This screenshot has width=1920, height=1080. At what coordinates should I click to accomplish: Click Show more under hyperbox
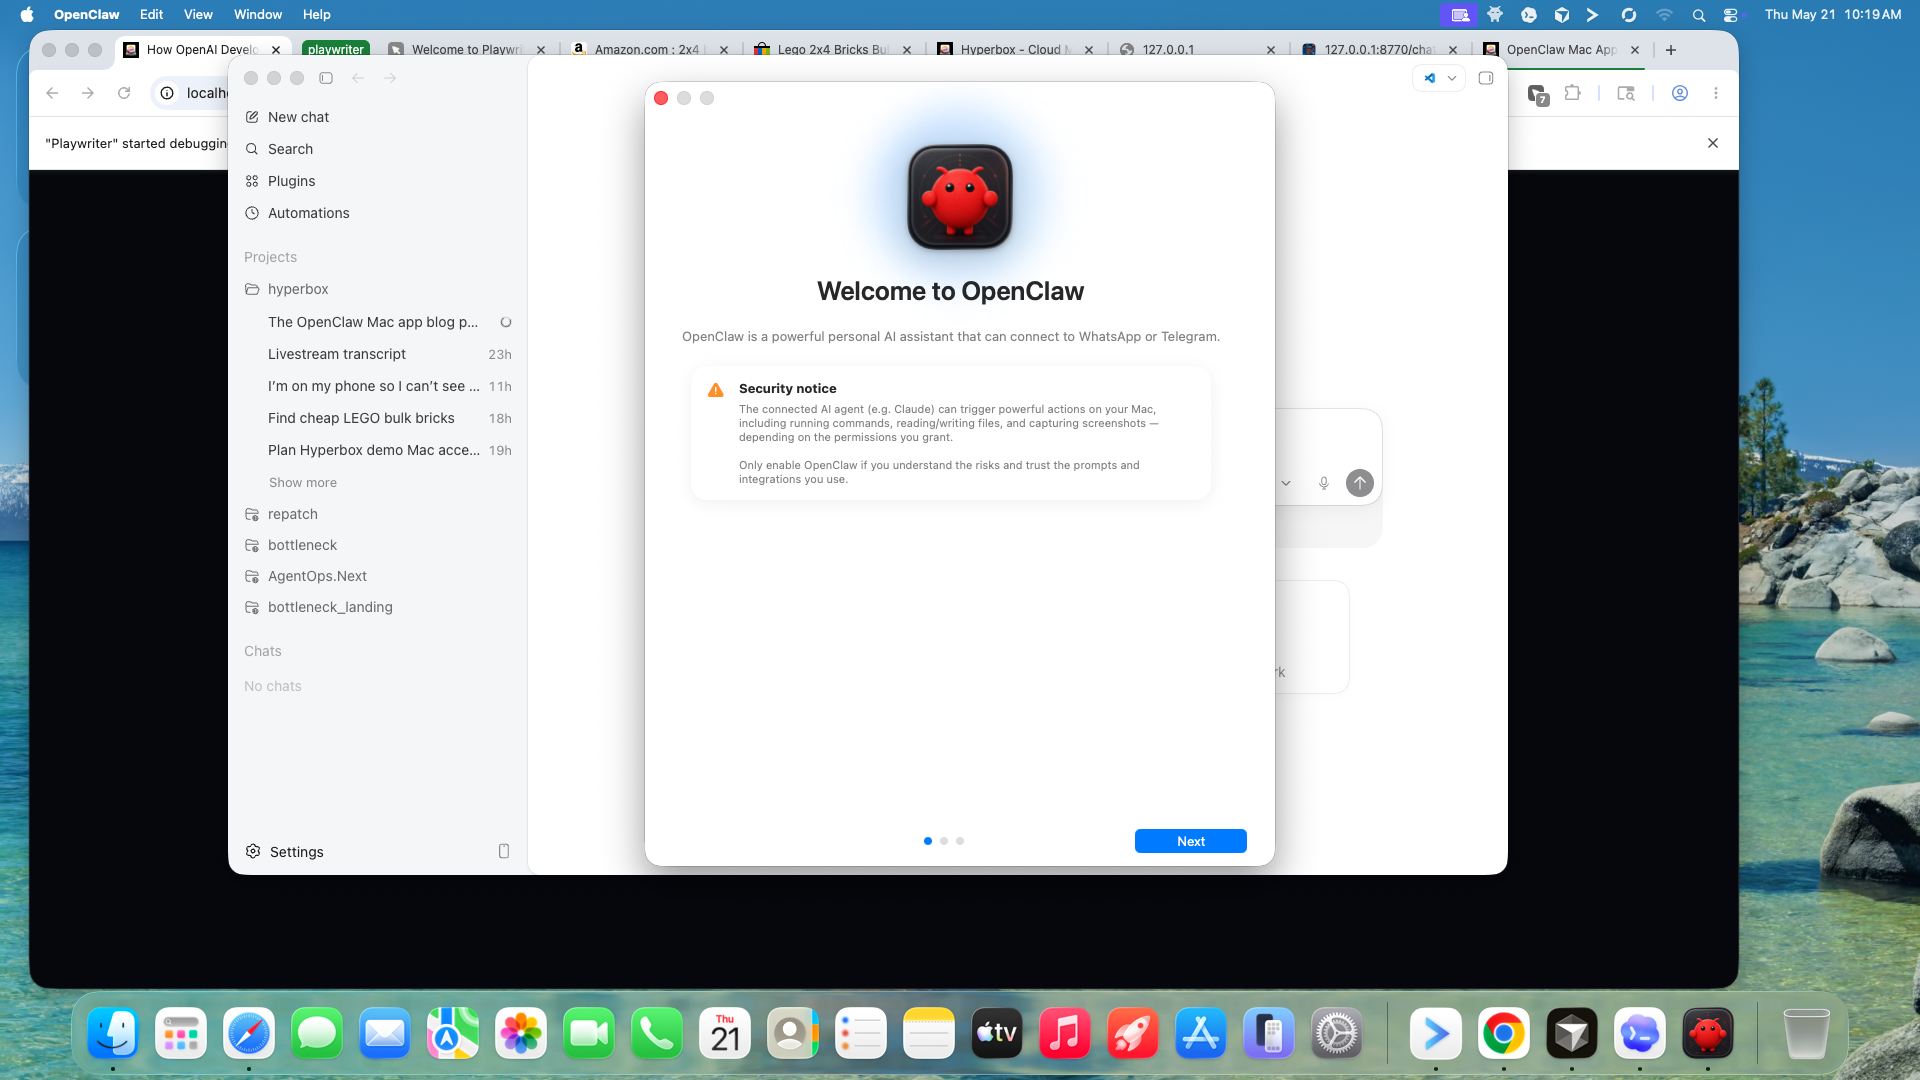[x=303, y=483]
